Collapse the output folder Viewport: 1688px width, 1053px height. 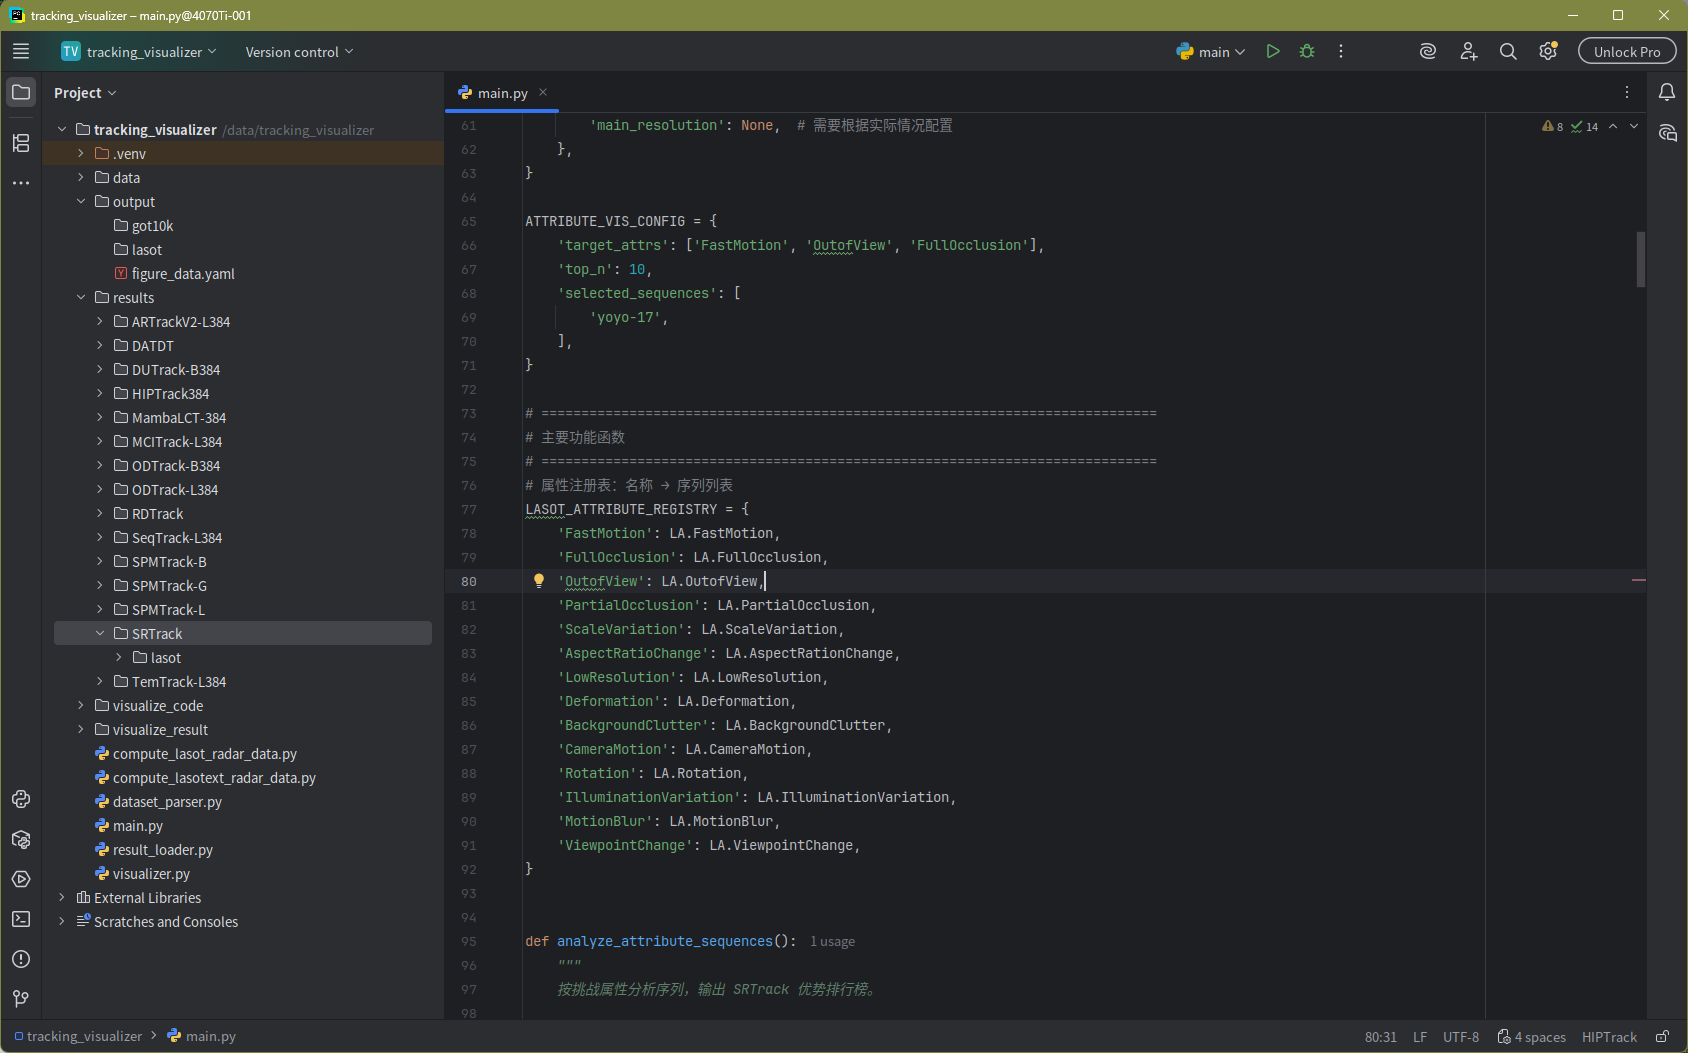[81, 202]
